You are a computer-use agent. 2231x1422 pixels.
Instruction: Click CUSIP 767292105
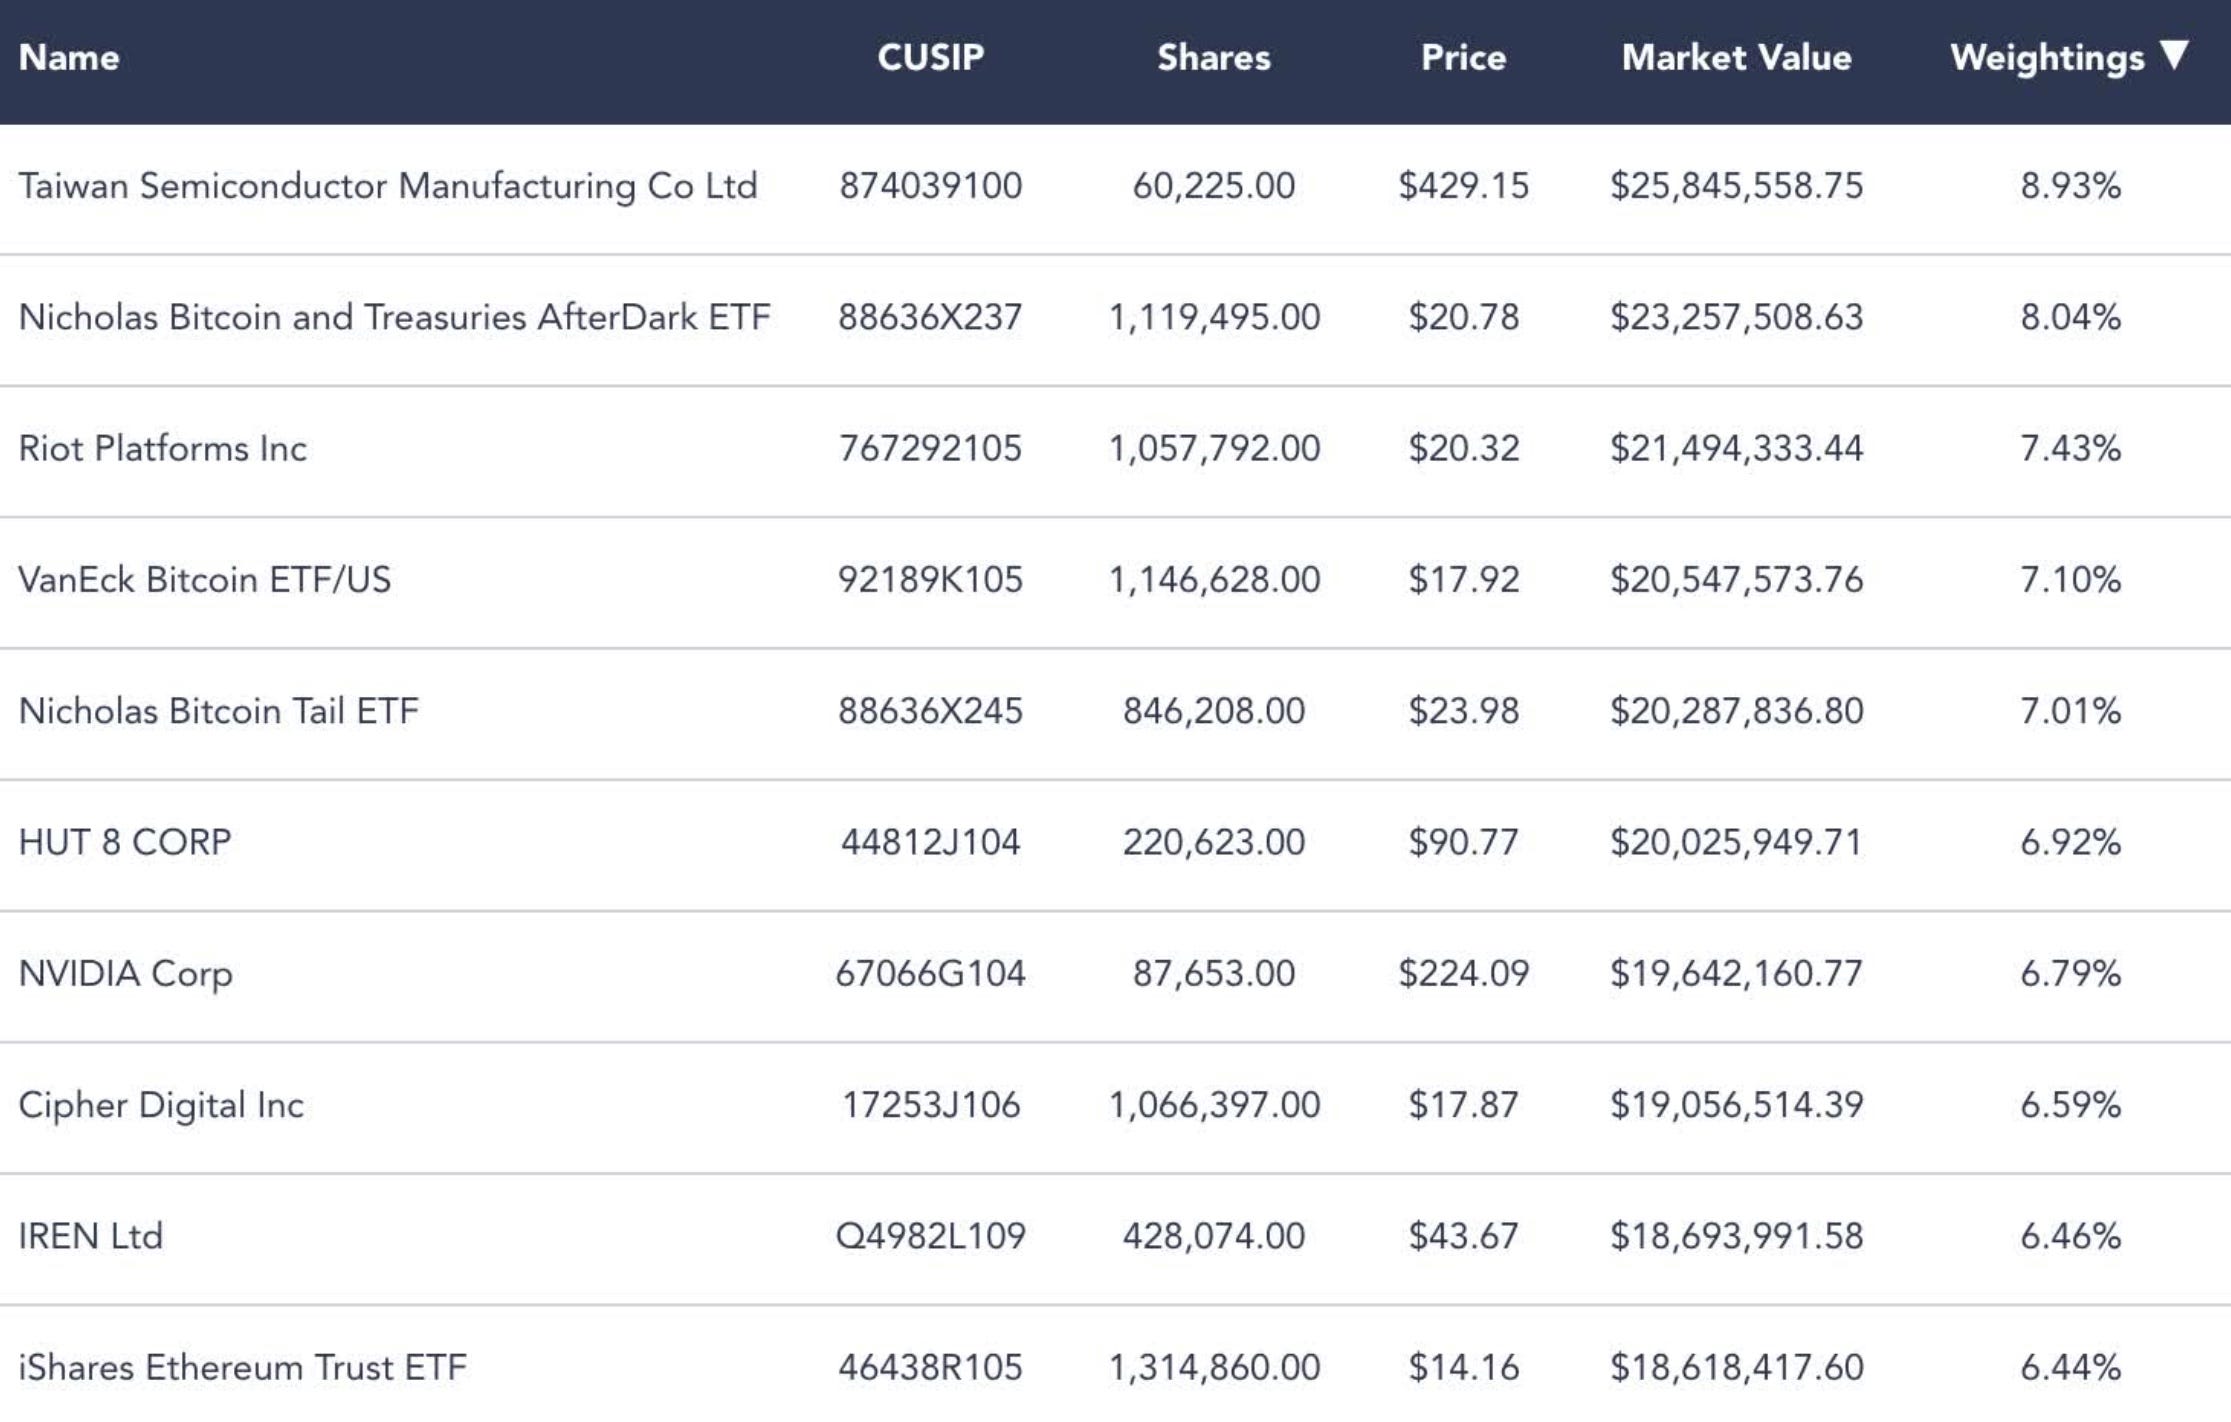pyautogui.click(x=930, y=448)
